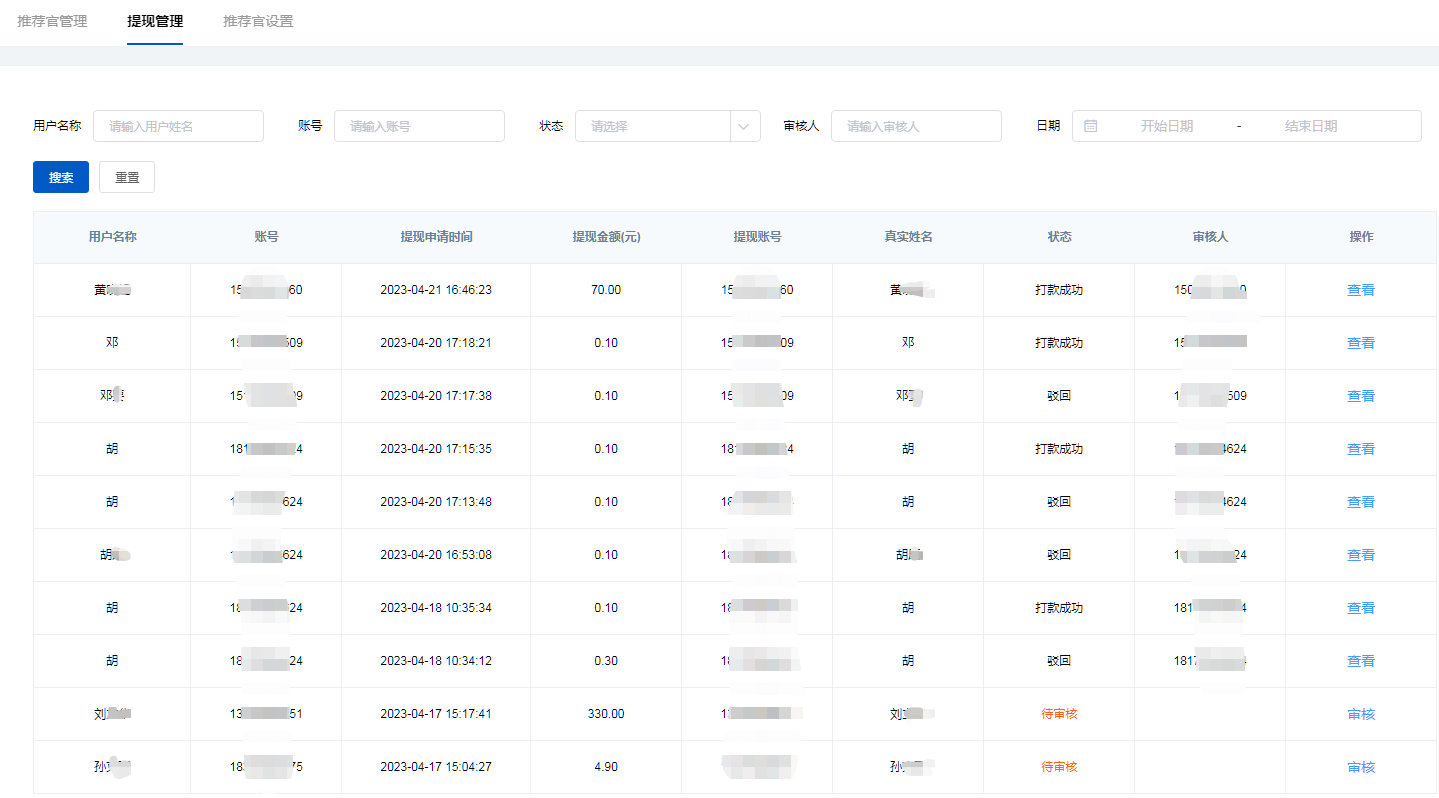The width and height of the screenshot is (1439, 798).
Task: Click 待审核 status in 330.00 row
Action: point(1059,714)
